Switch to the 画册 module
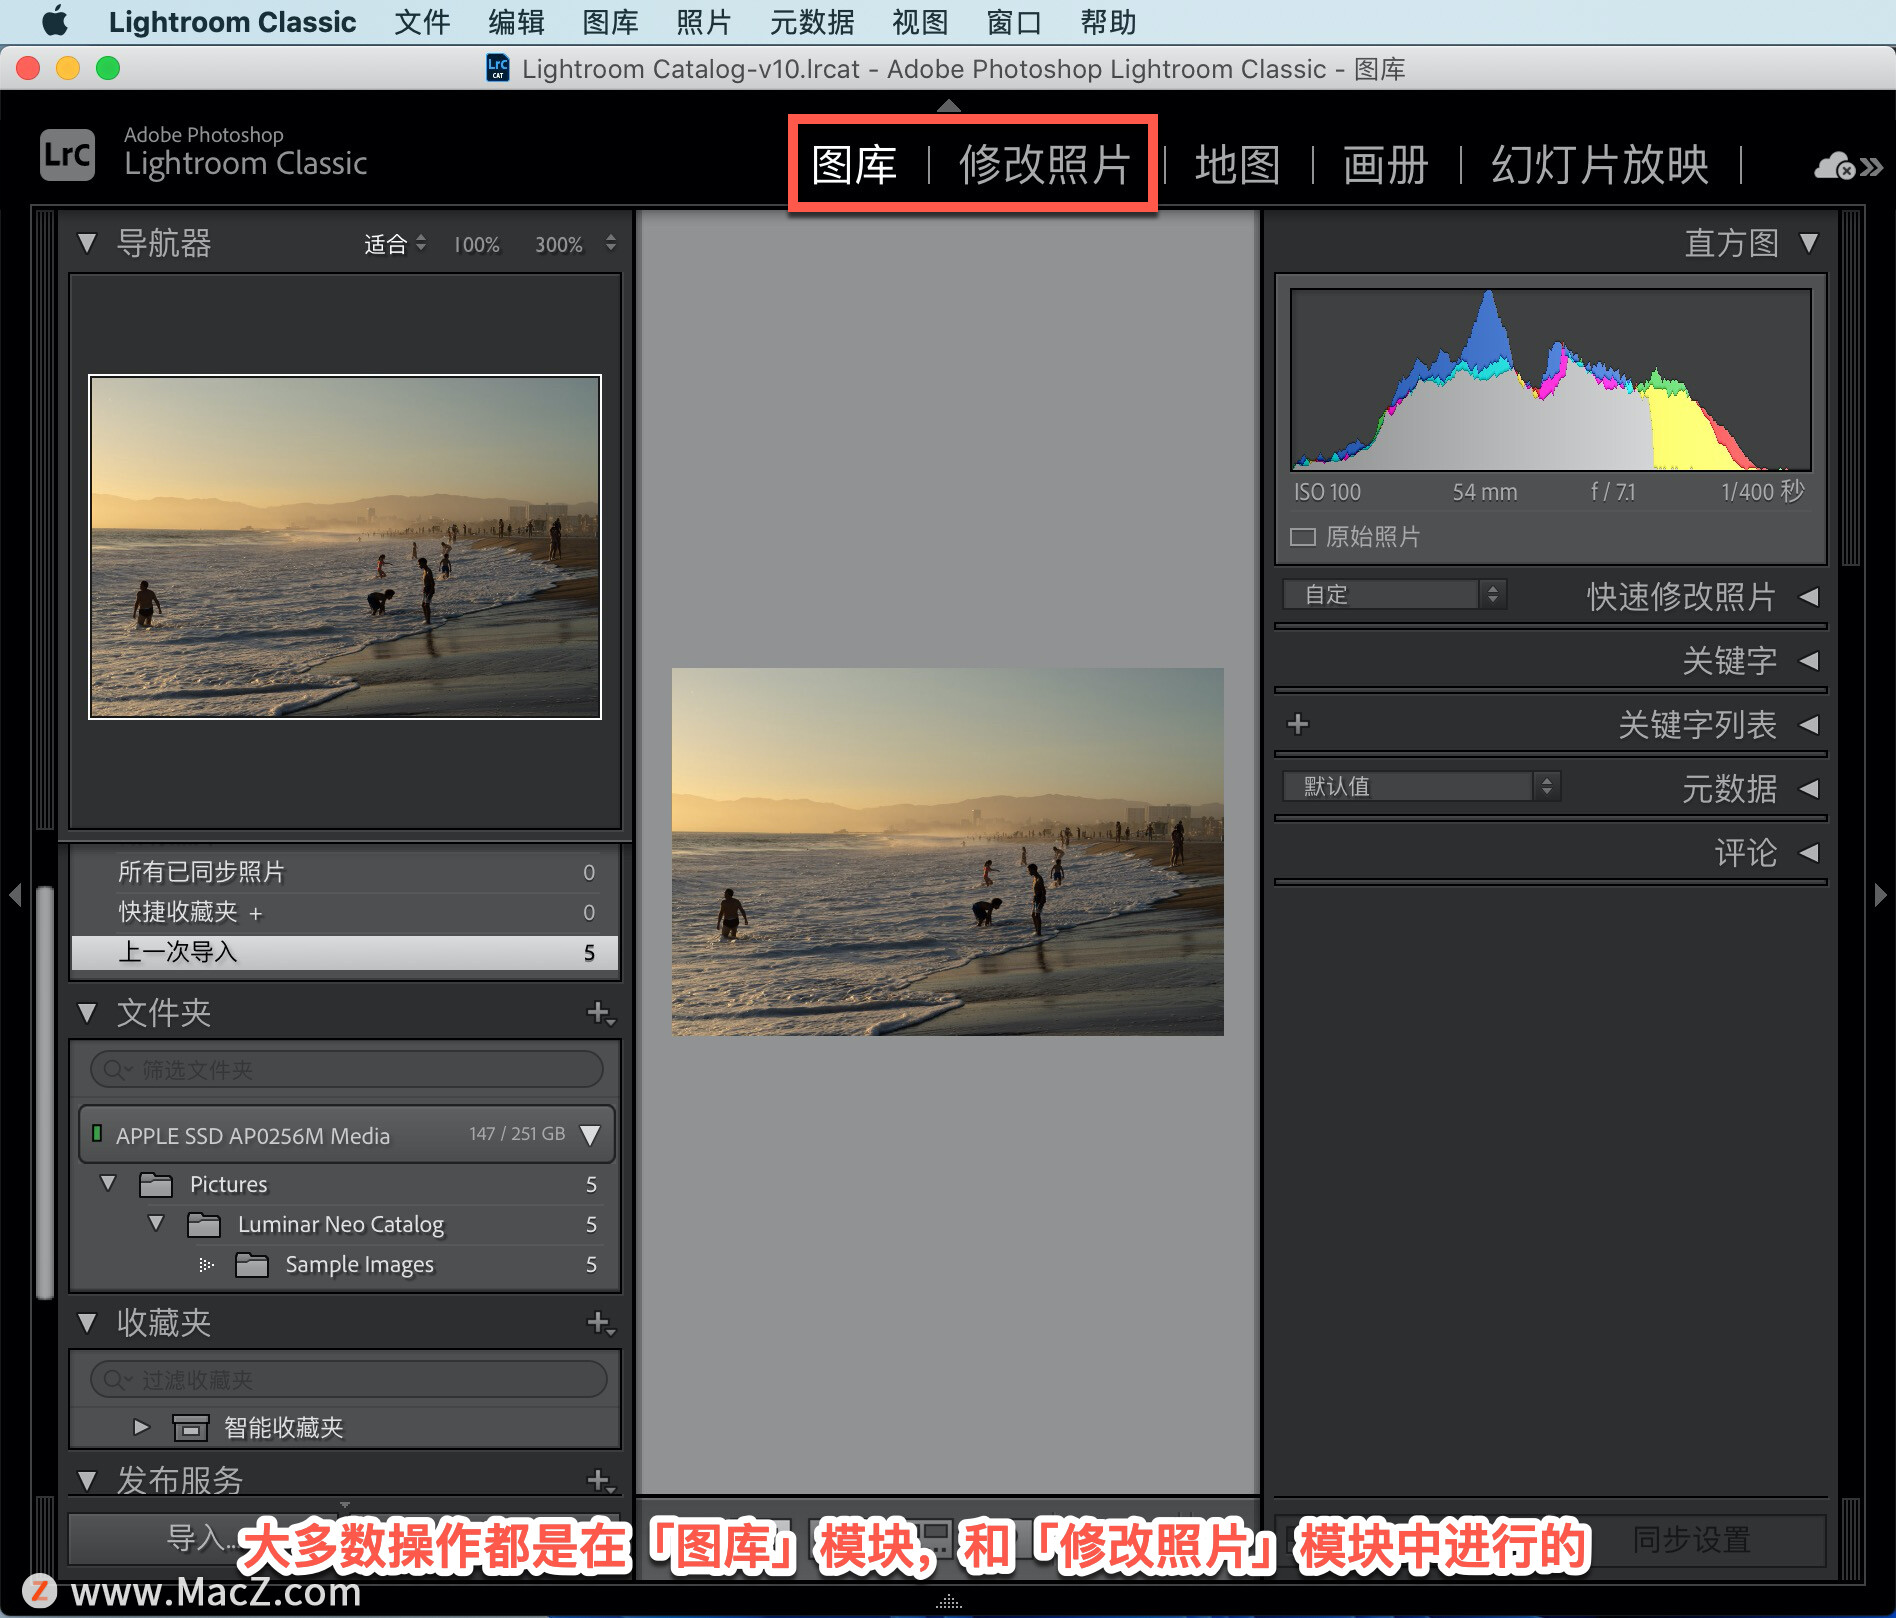The image size is (1896, 1618). pyautogui.click(x=1386, y=165)
